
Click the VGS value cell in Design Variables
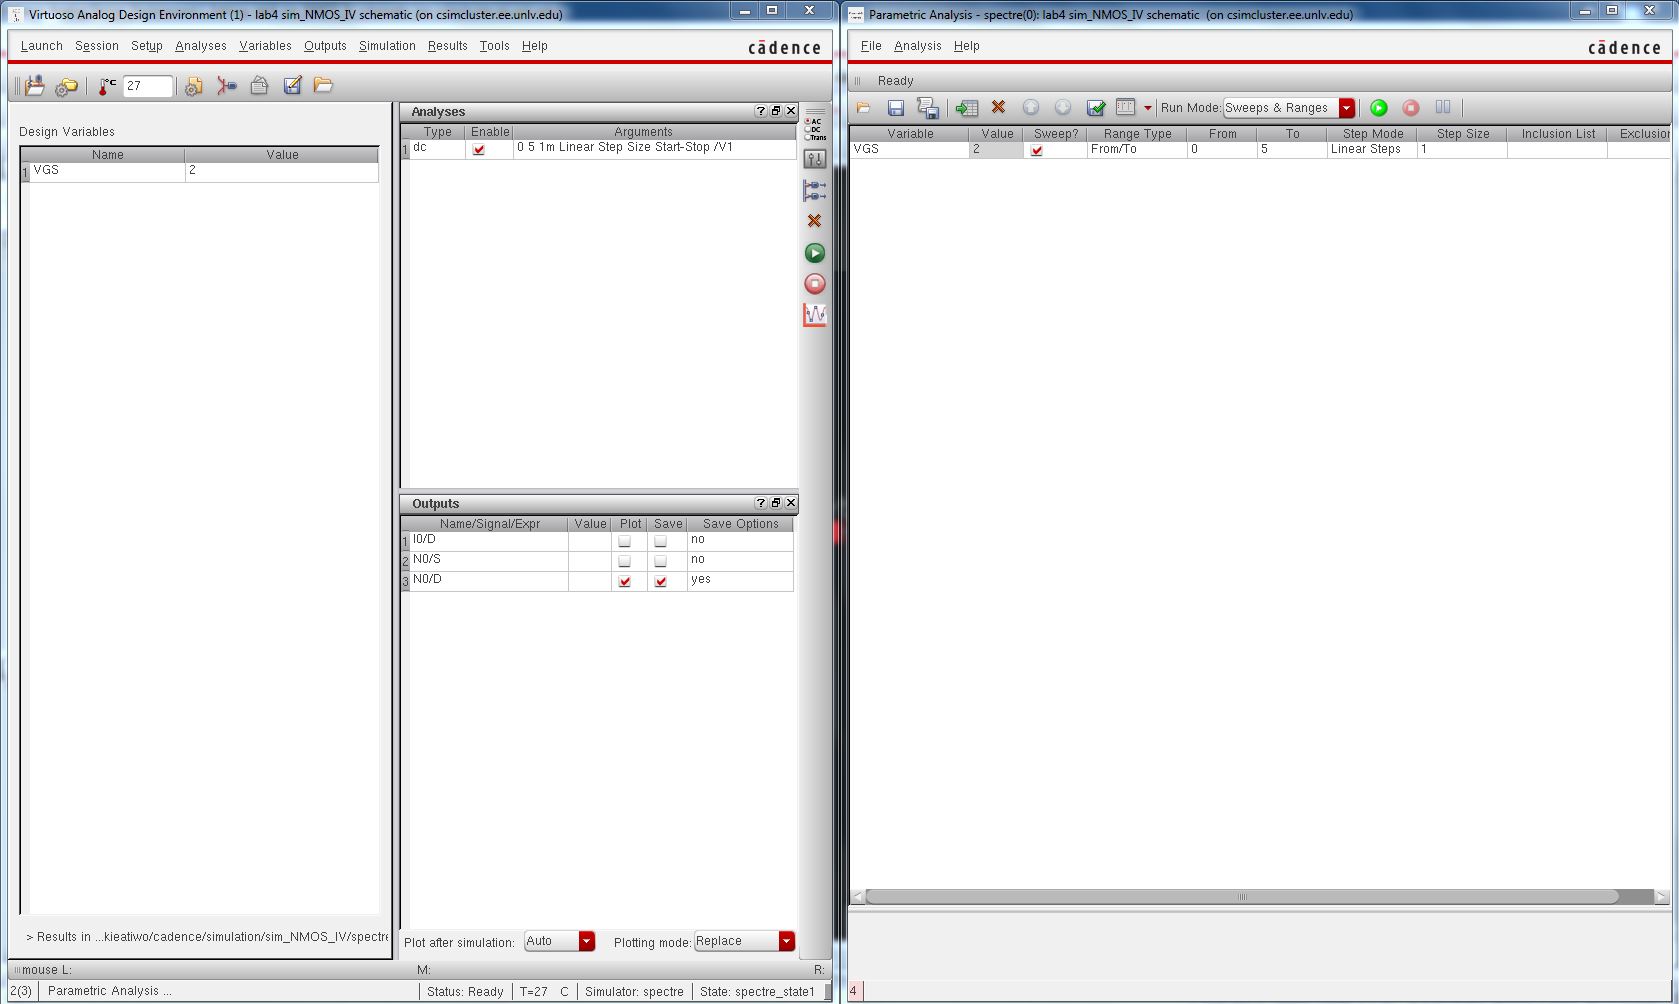tap(281, 171)
